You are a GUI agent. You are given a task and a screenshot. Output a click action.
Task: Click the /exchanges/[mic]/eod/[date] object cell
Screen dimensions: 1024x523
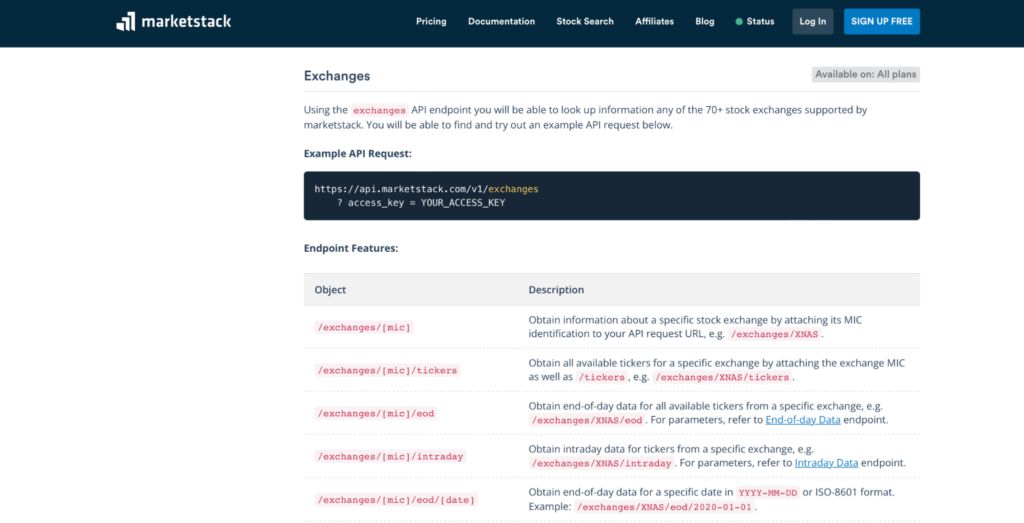point(396,499)
